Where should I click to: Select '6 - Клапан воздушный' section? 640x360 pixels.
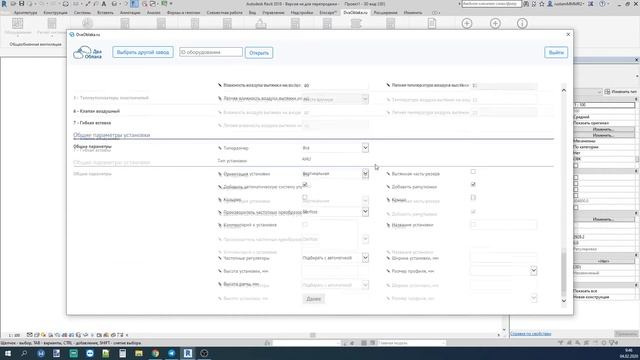[97, 111]
